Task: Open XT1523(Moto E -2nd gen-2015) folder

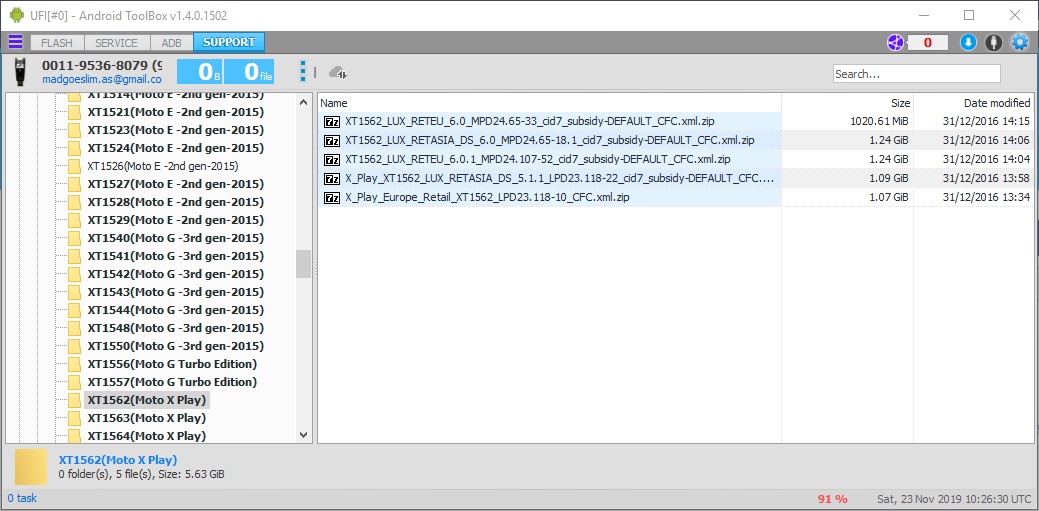Action: (175, 130)
